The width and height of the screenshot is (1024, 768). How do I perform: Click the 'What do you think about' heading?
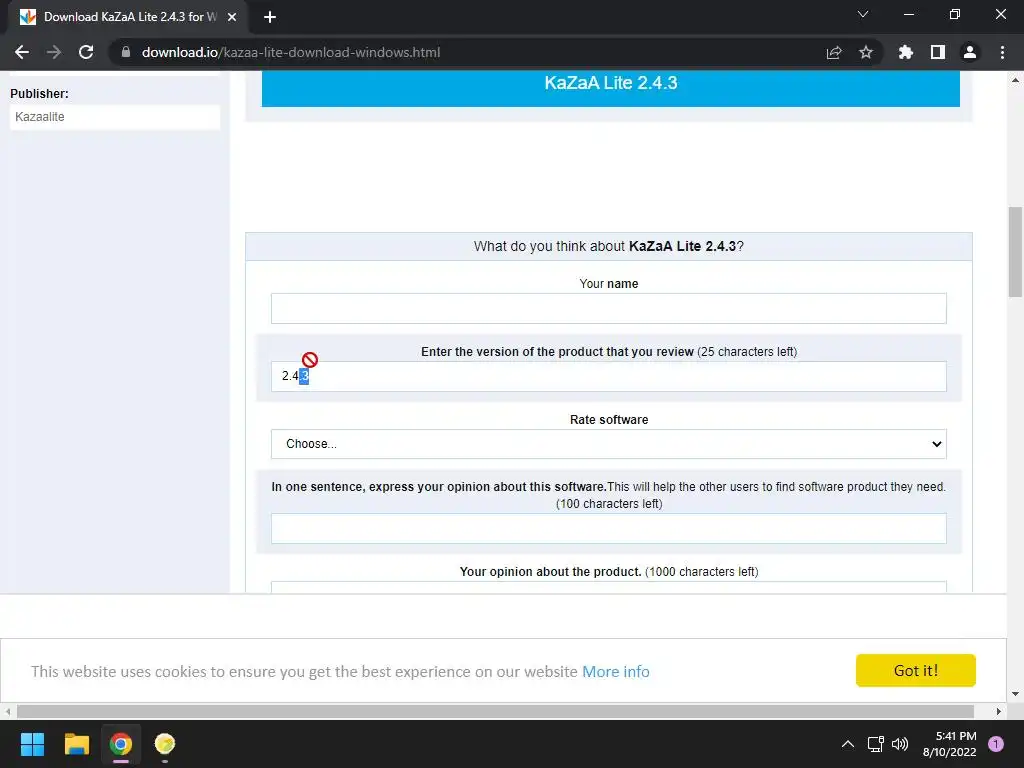point(609,246)
